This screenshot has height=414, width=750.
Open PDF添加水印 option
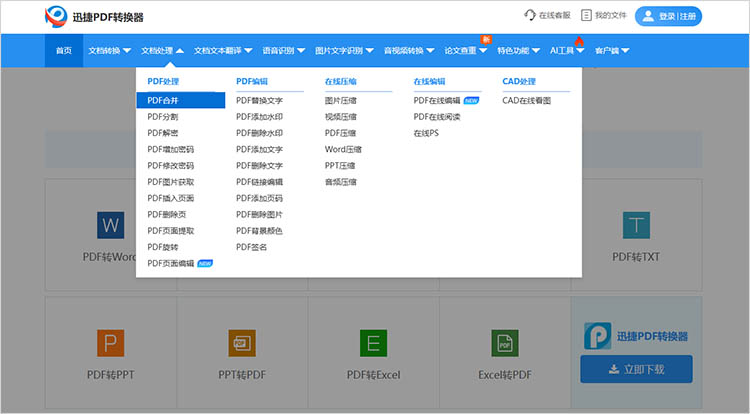(259, 117)
